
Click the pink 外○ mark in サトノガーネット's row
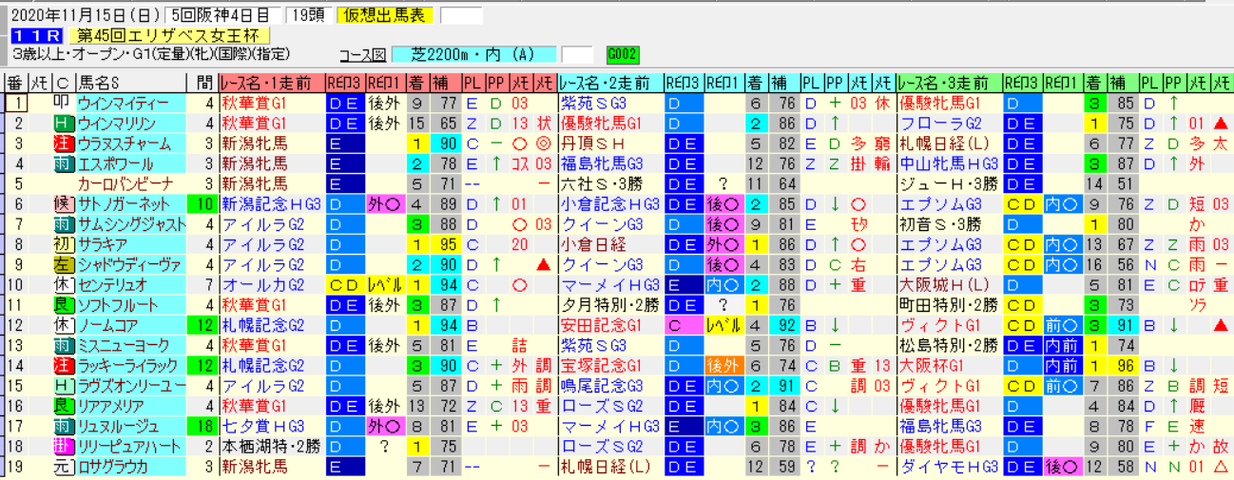pyautogui.click(x=385, y=203)
